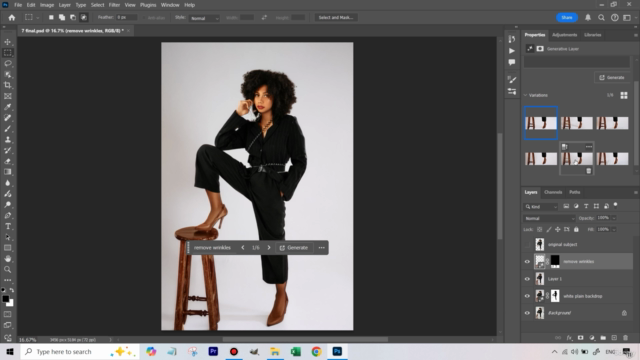The image size is (640, 360).
Task: Hide the white plain backdrop layer
Action: [x=527, y=296]
